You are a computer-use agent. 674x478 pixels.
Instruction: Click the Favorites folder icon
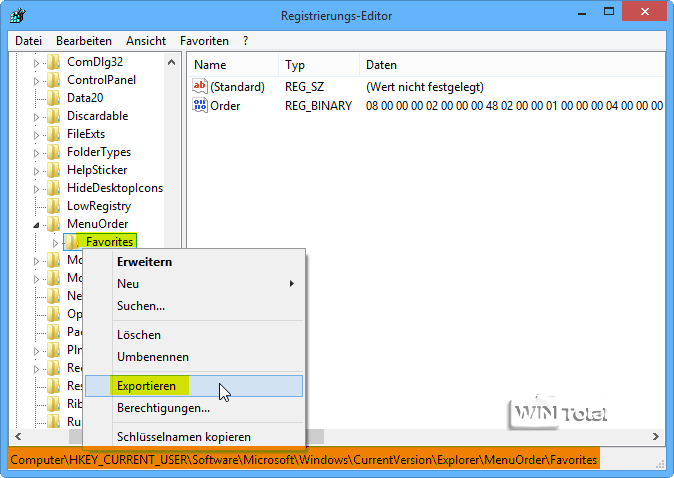[71, 242]
